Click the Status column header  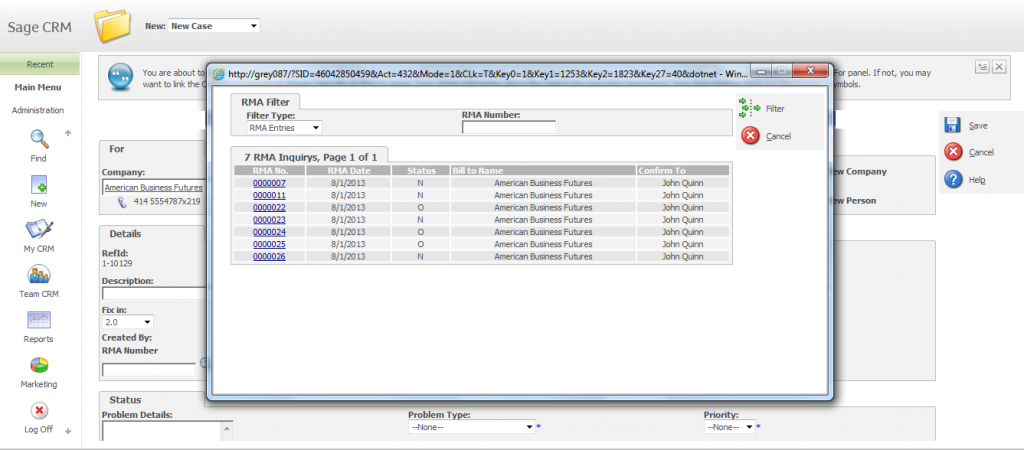(421, 170)
